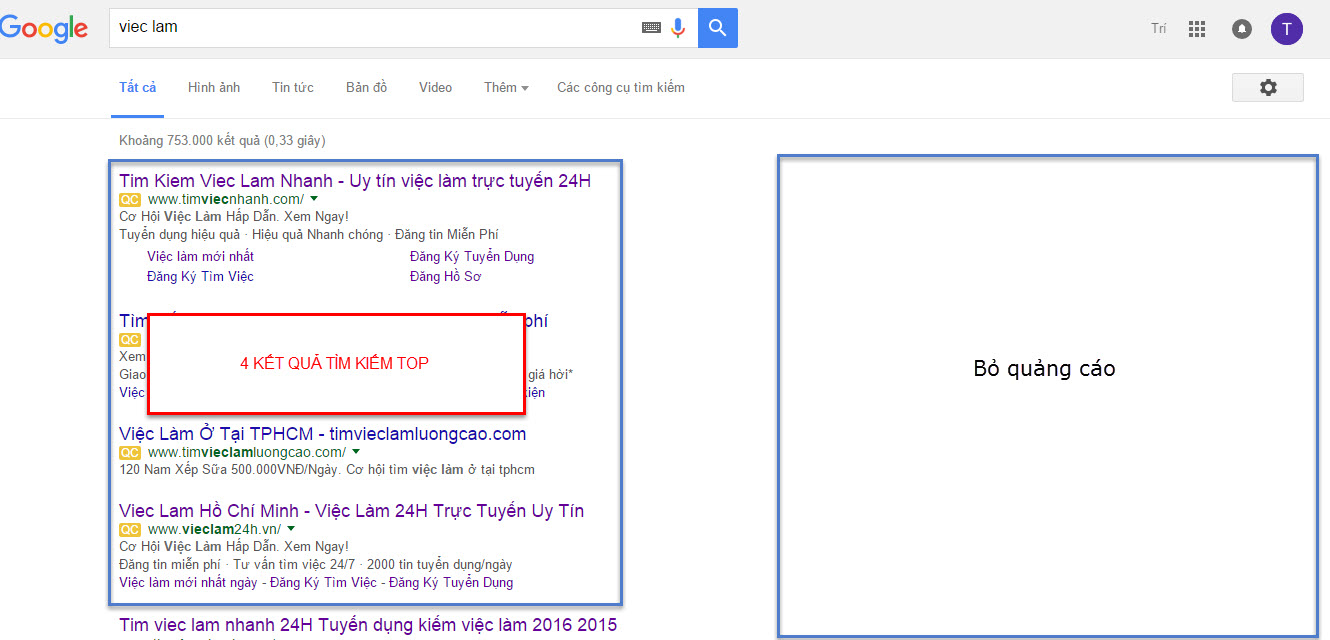The image size is (1330, 640).
Task: Open the notifications bell icon
Action: (x=1241, y=29)
